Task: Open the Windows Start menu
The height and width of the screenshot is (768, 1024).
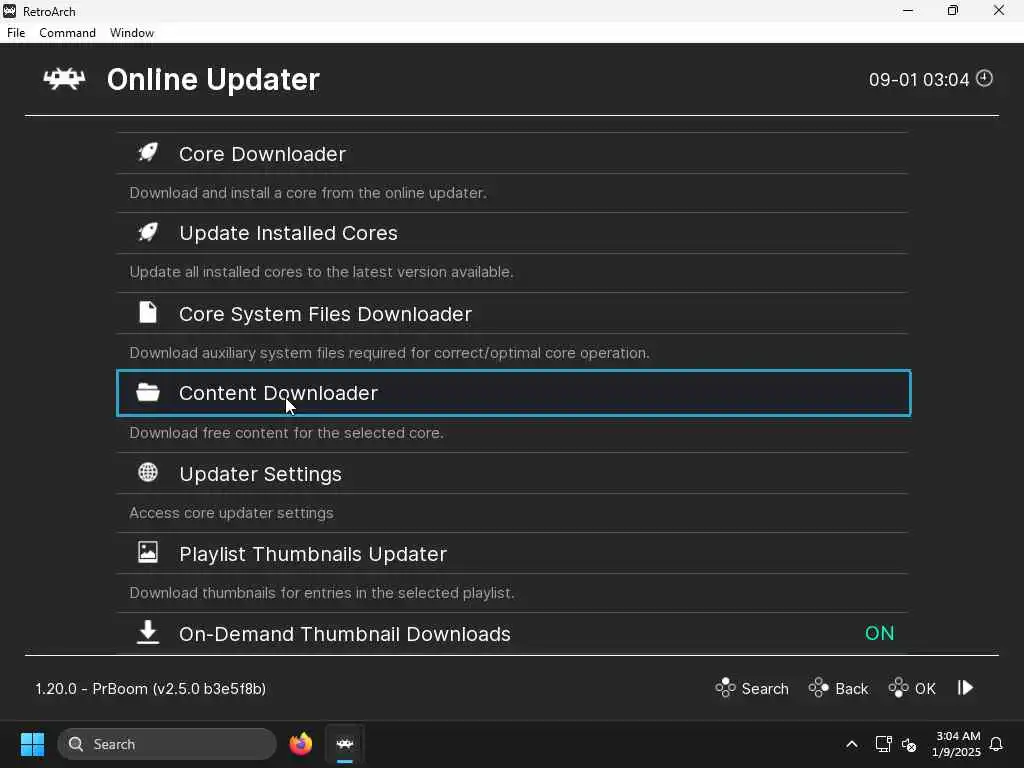Action: point(33,744)
